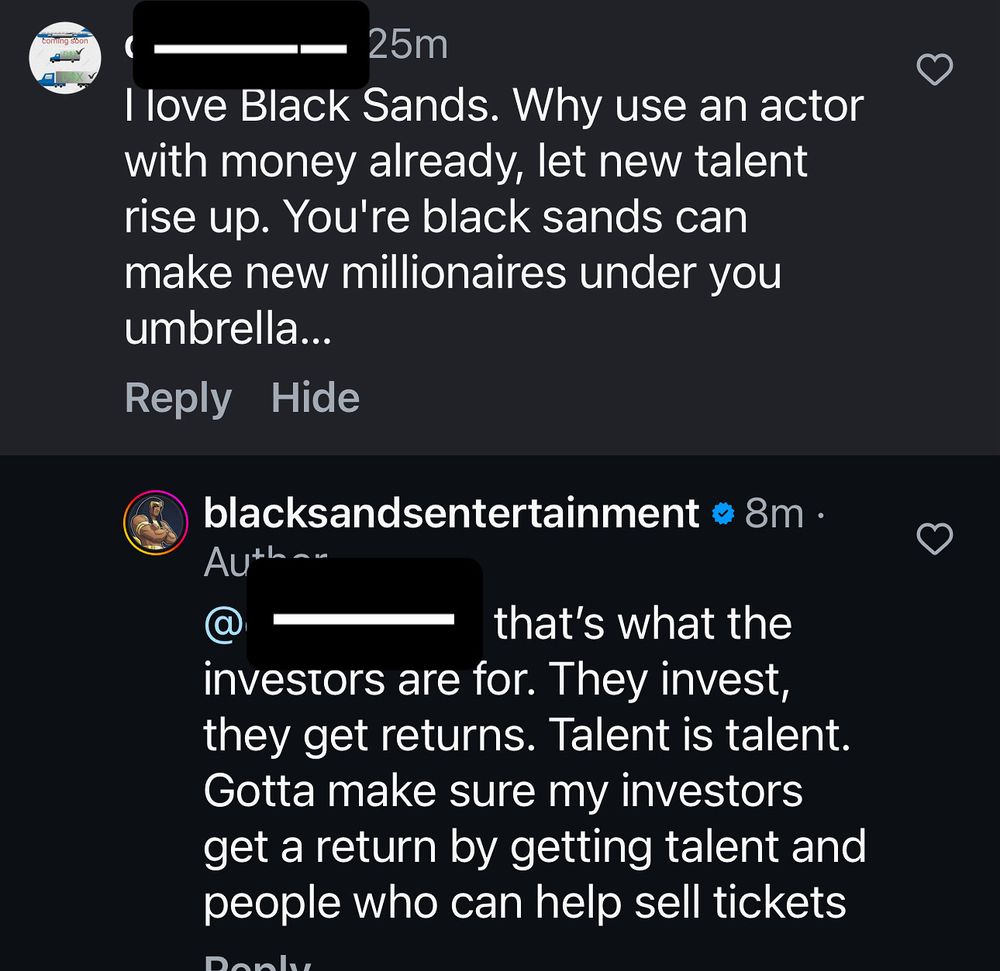Tap the heart on blacksandsentertainment's reply
The image size is (1000, 971).
(935, 540)
